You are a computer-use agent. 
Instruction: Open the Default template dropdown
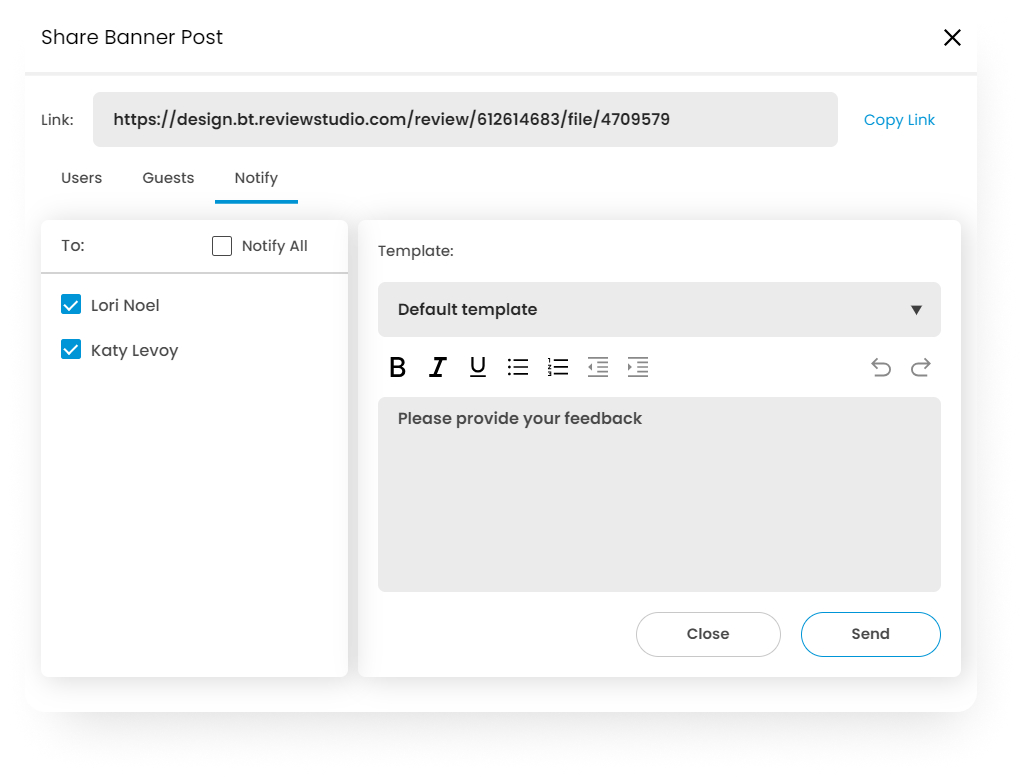tap(659, 310)
